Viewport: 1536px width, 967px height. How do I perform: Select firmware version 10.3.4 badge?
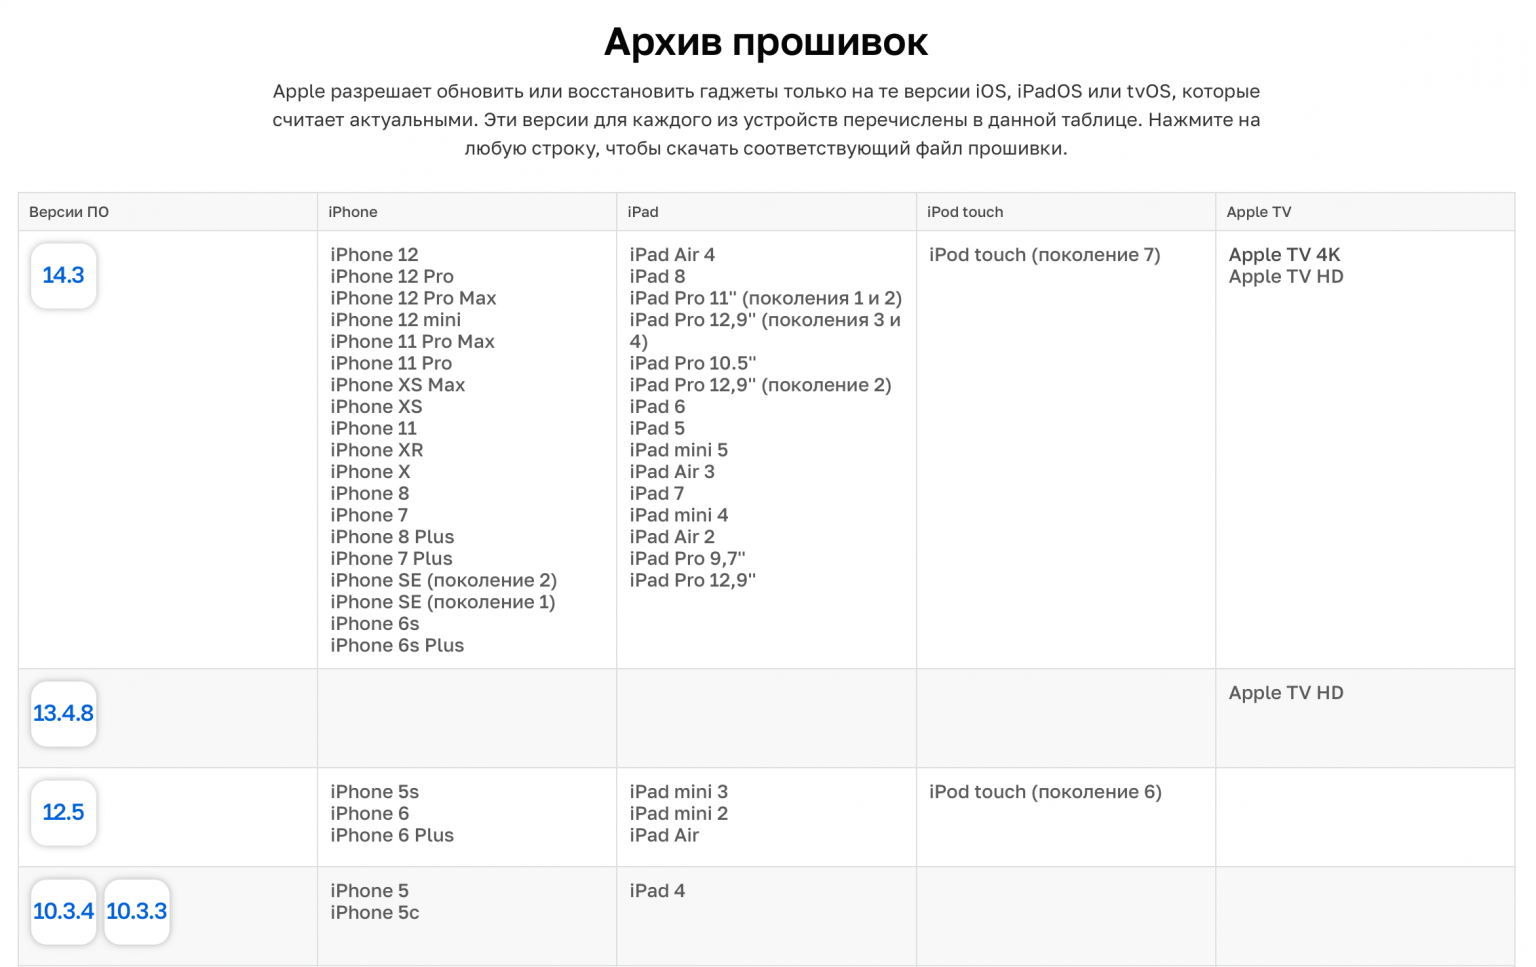[x=63, y=911]
